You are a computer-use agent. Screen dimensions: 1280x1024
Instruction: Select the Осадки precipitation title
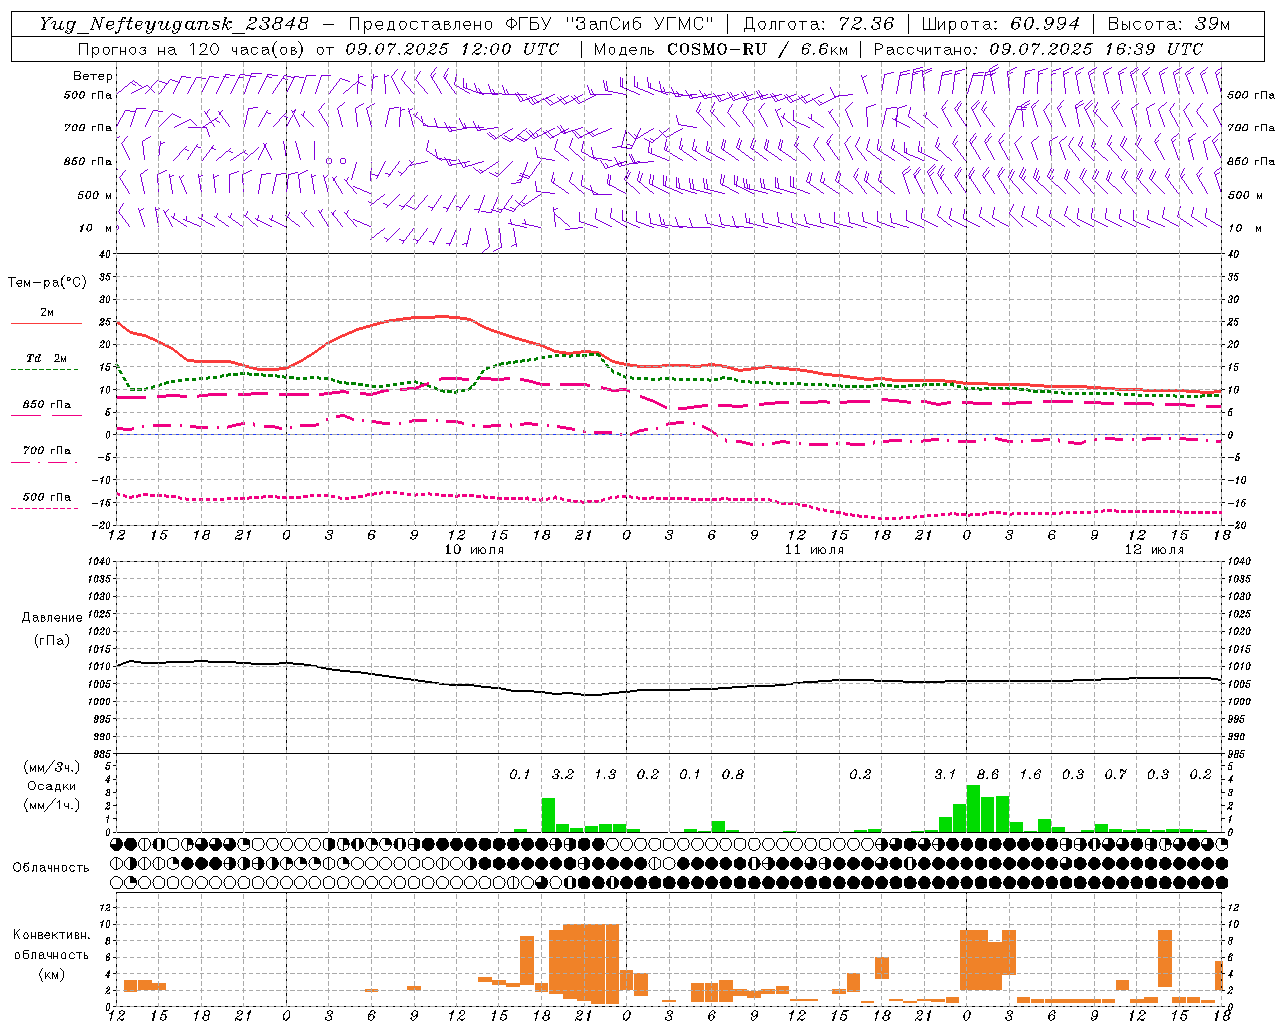(x=52, y=786)
